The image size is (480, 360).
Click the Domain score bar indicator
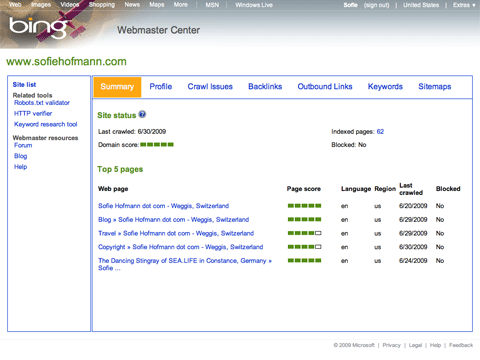[x=157, y=145]
